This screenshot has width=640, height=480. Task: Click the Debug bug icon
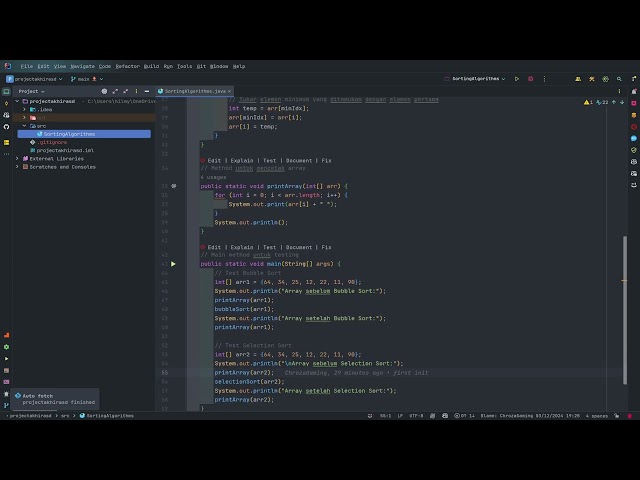531,79
